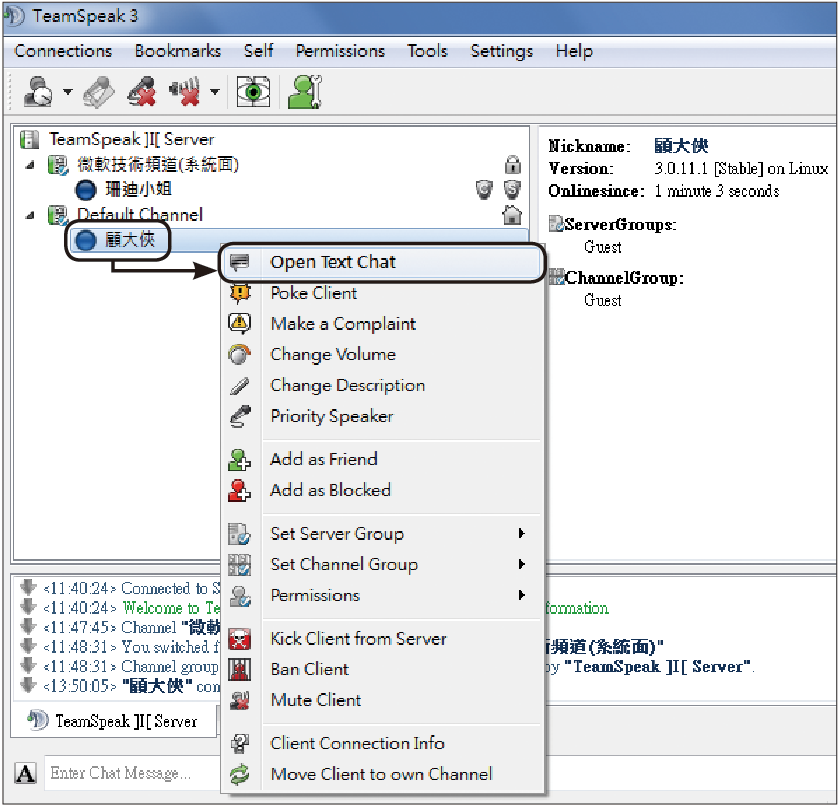Select Change Description menu entry
Screen dimensions: 840x808
[382, 385]
